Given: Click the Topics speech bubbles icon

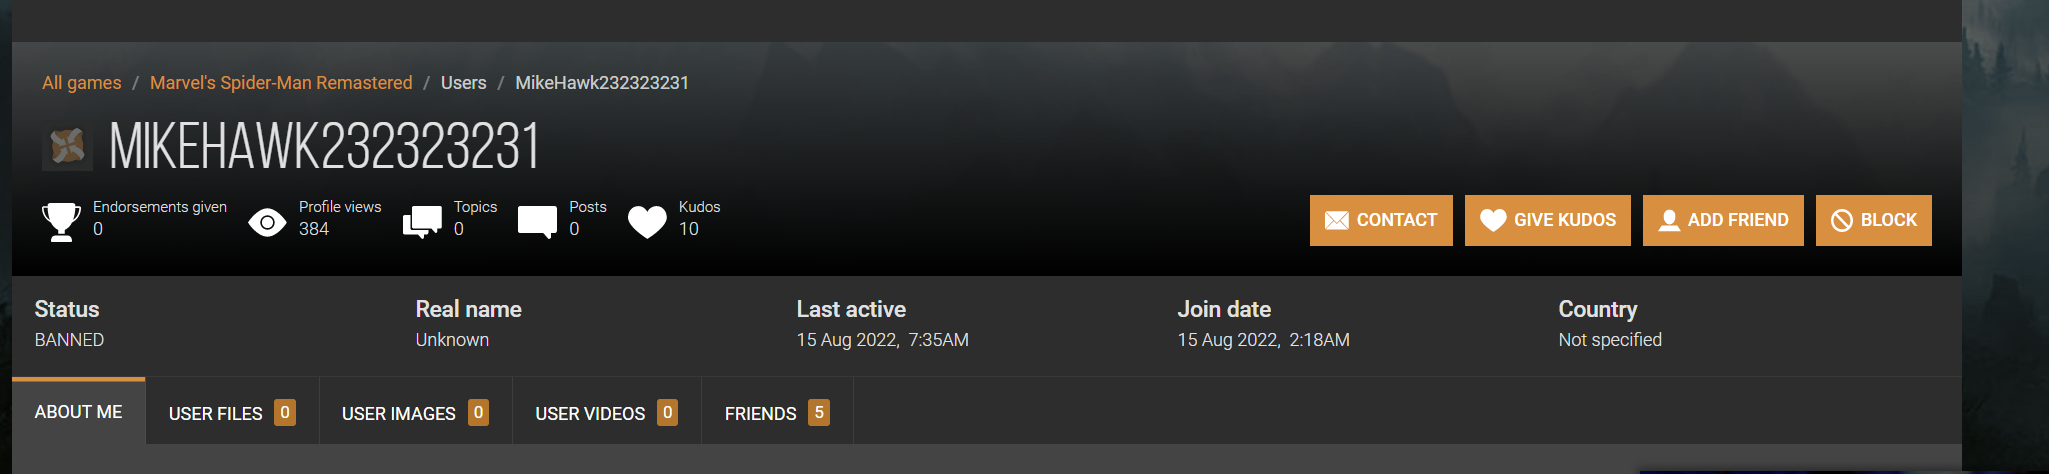Looking at the screenshot, I should tap(422, 222).
